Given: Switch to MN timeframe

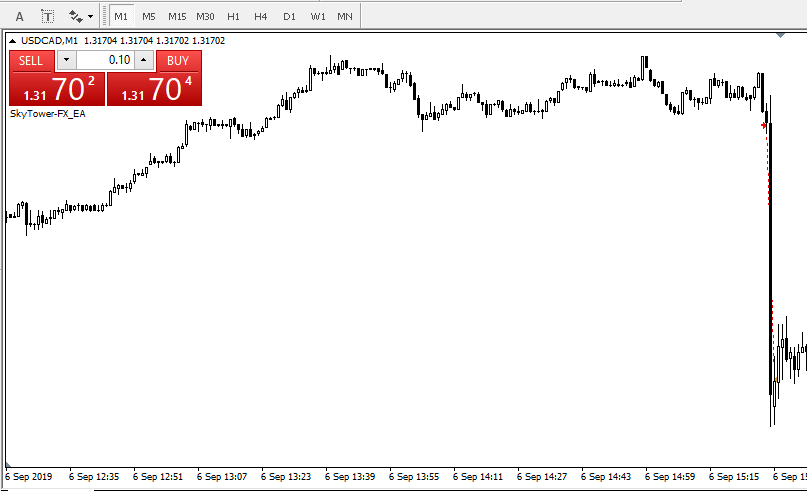Looking at the screenshot, I should (345, 16).
